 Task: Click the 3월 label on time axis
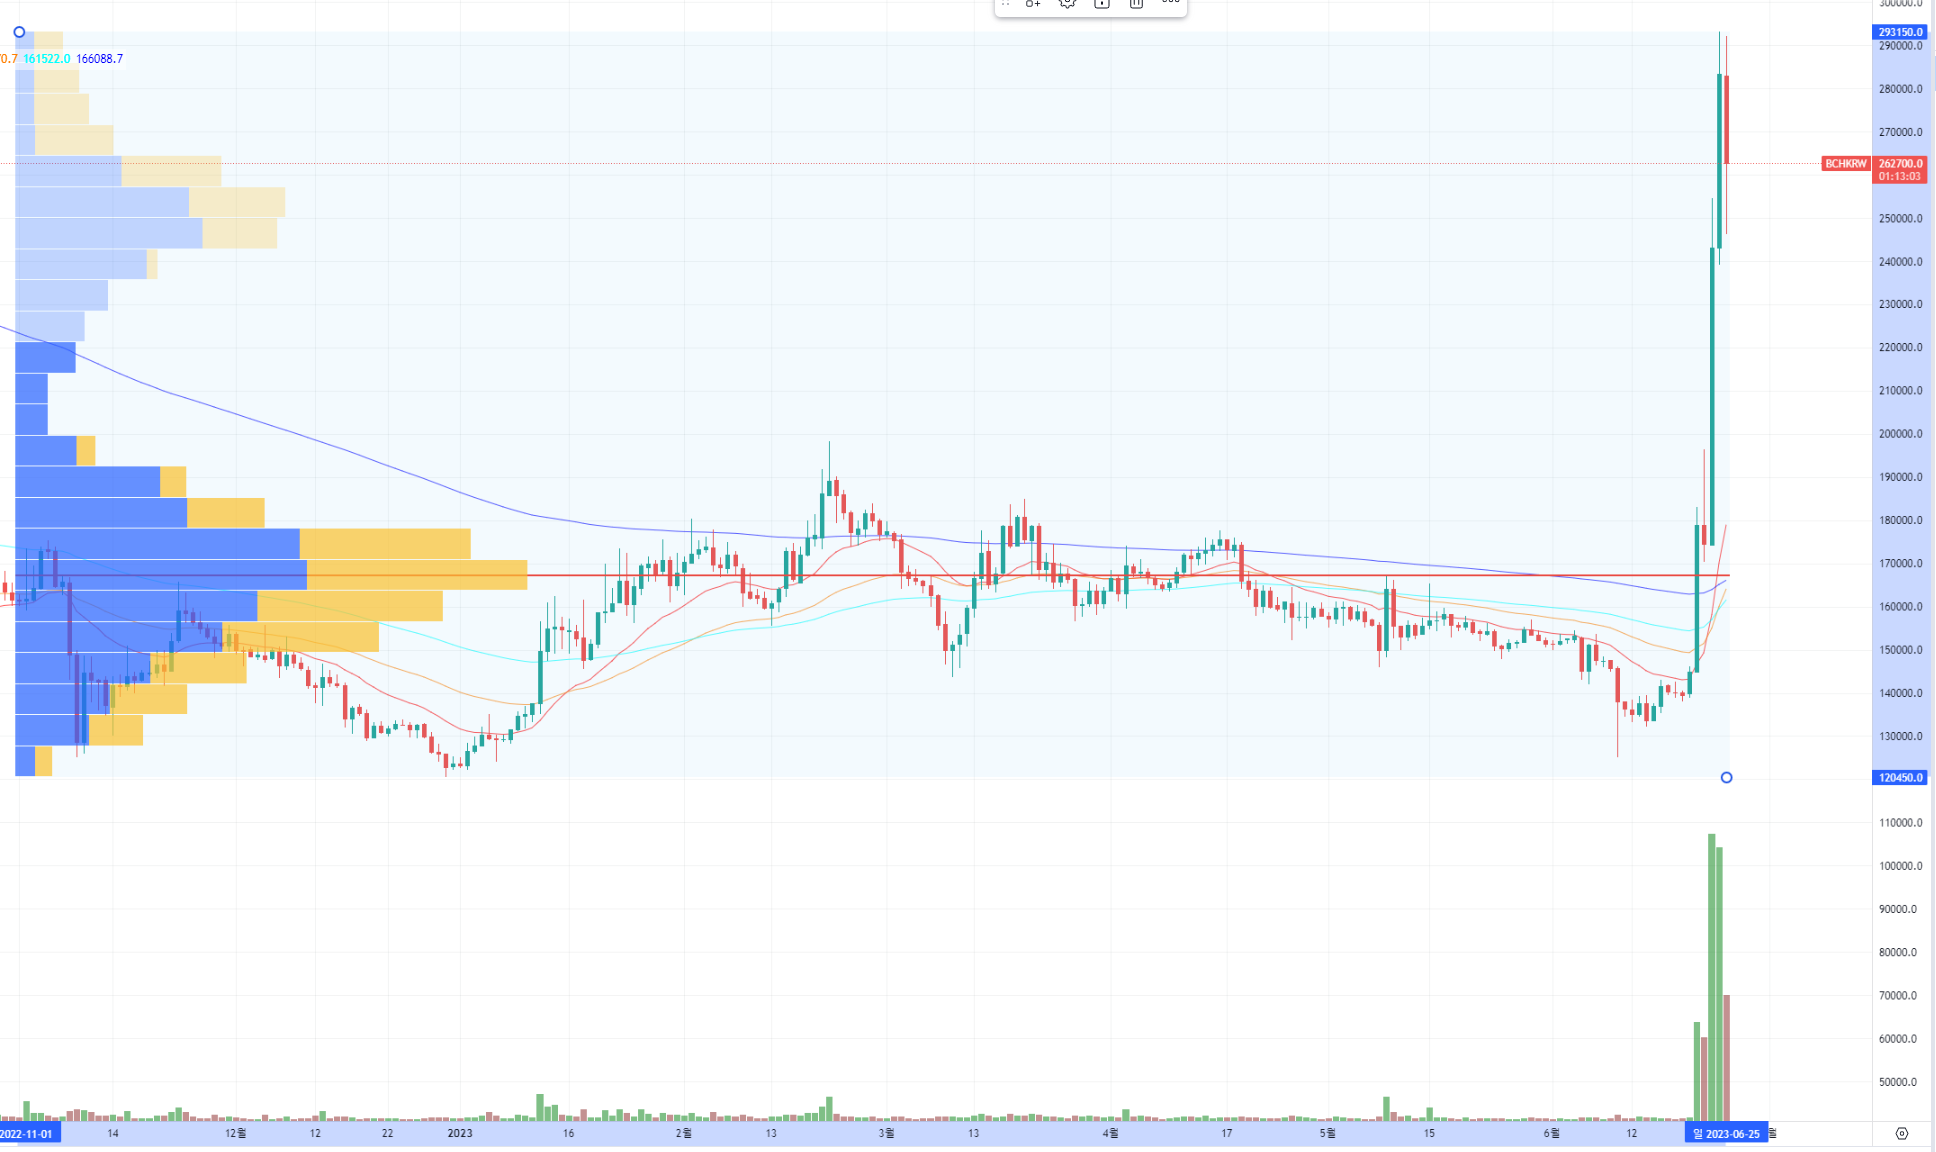(886, 1133)
